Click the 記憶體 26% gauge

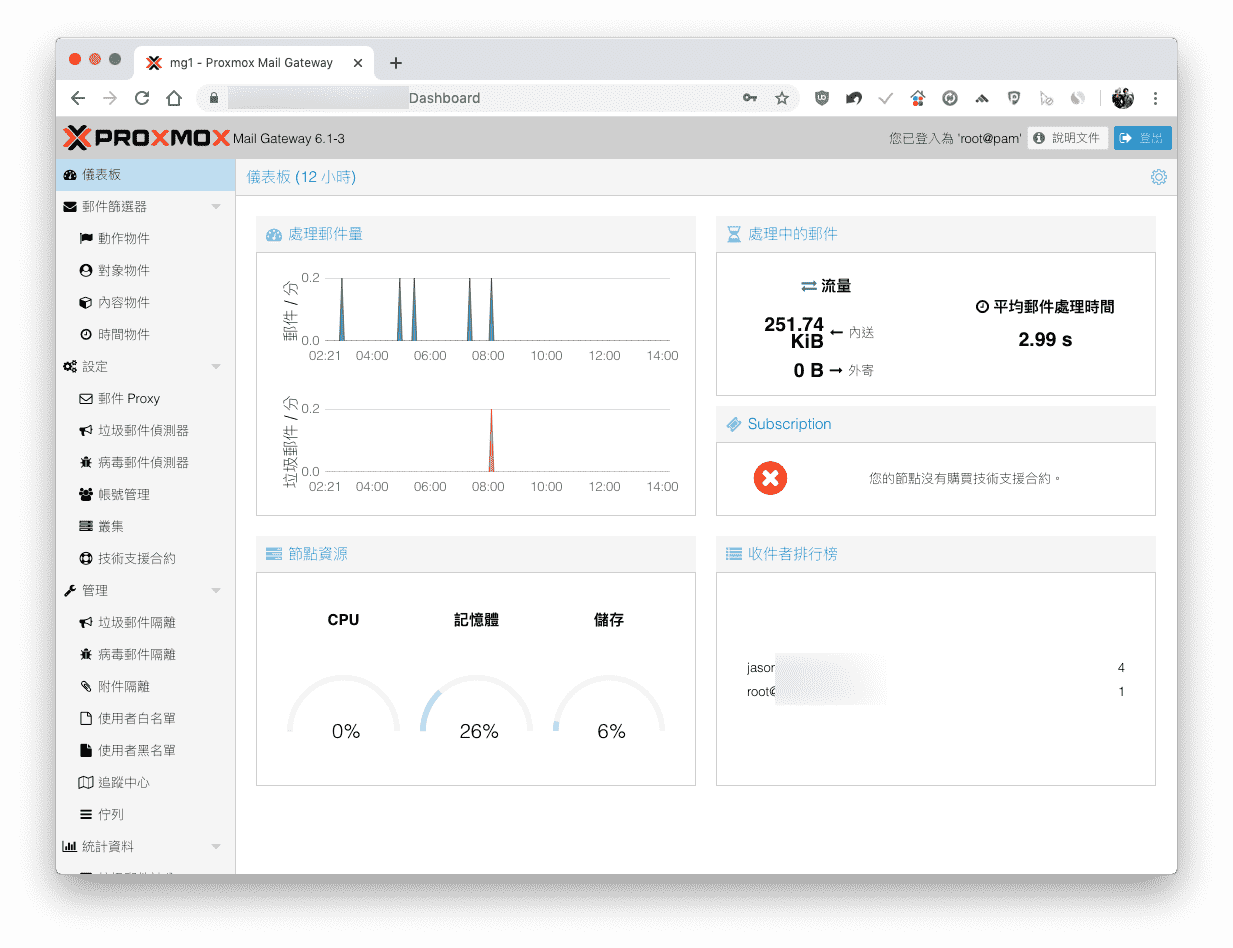coord(477,708)
